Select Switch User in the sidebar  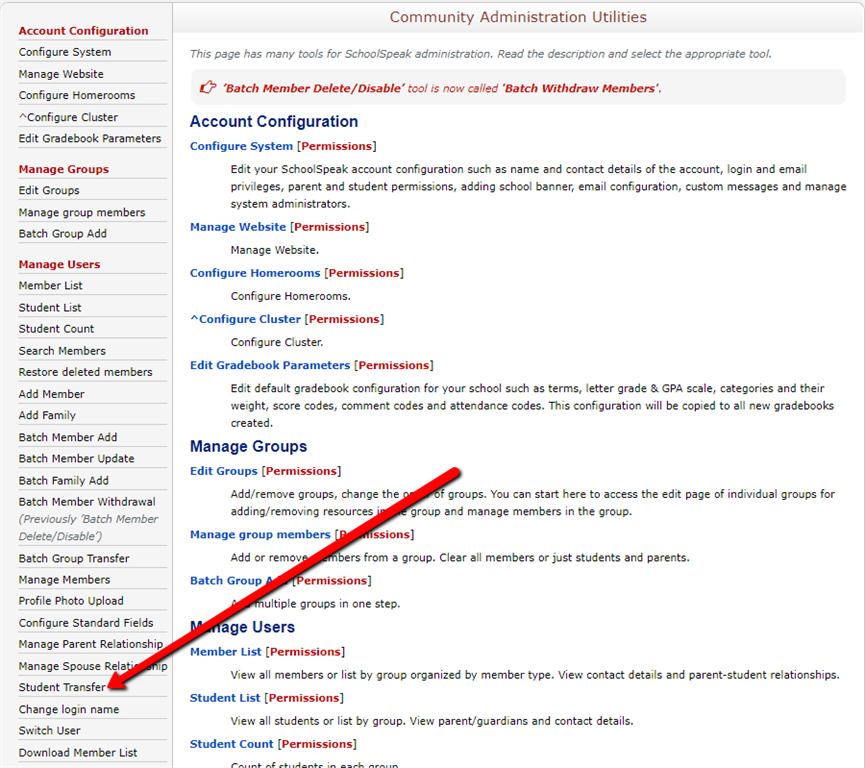pos(49,730)
